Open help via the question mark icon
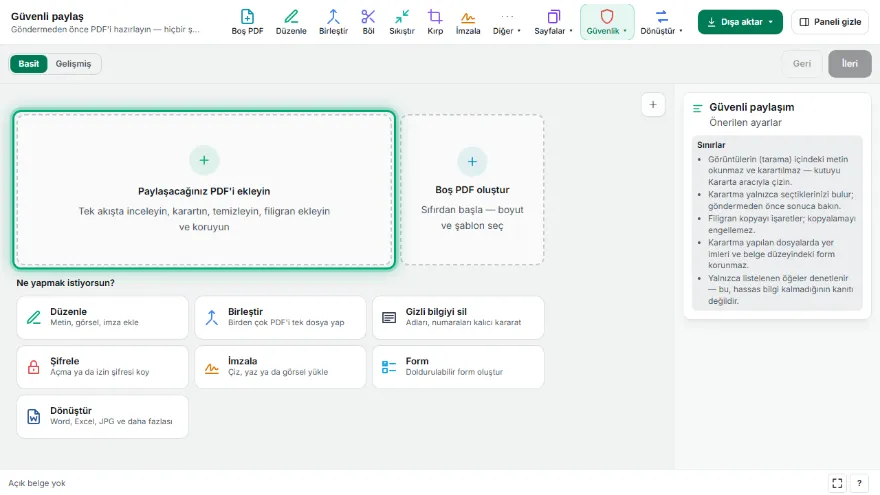880x495 pixels. point(859,483)
